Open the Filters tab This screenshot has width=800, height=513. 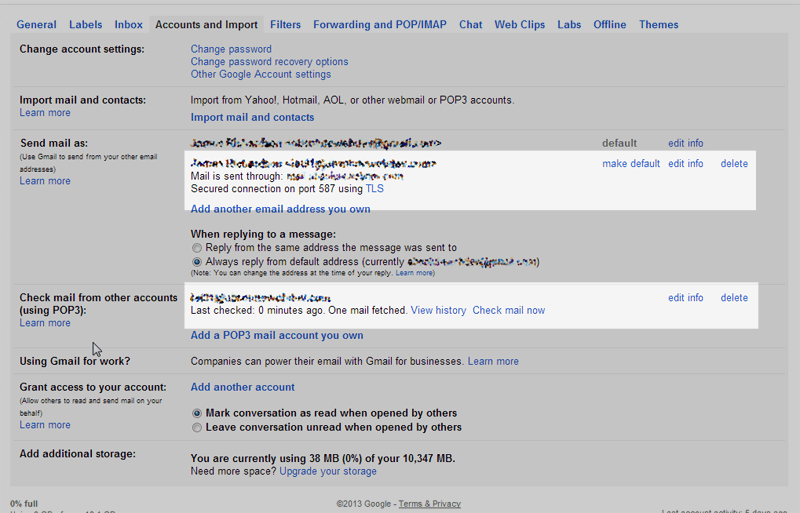pyautogui.click(x=285, y=25)
